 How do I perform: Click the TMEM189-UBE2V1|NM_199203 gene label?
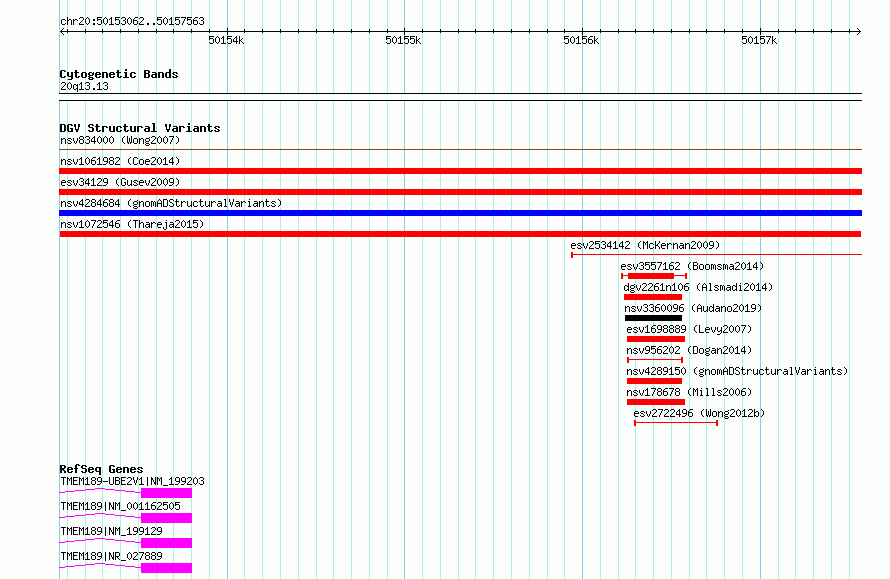[132, 481]
